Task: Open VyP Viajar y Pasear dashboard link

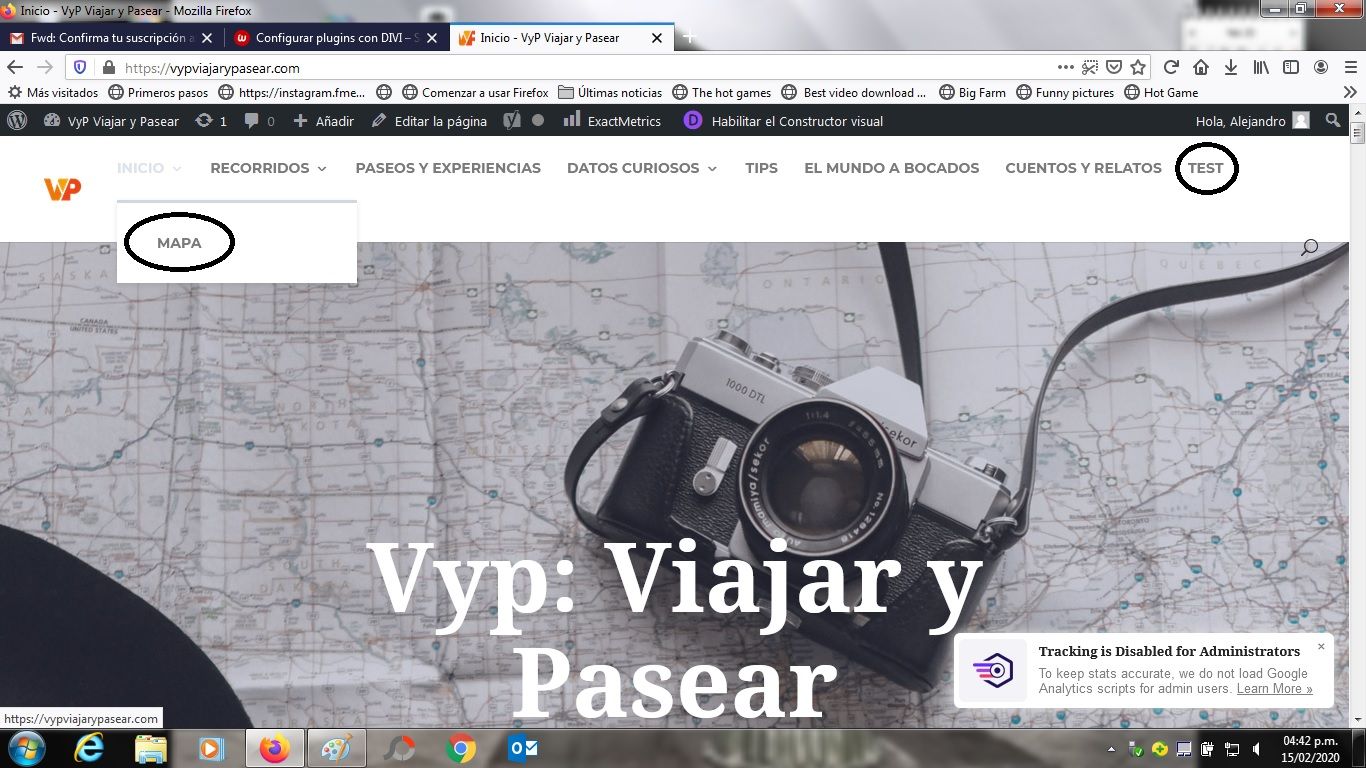Action: click(111, 120)
